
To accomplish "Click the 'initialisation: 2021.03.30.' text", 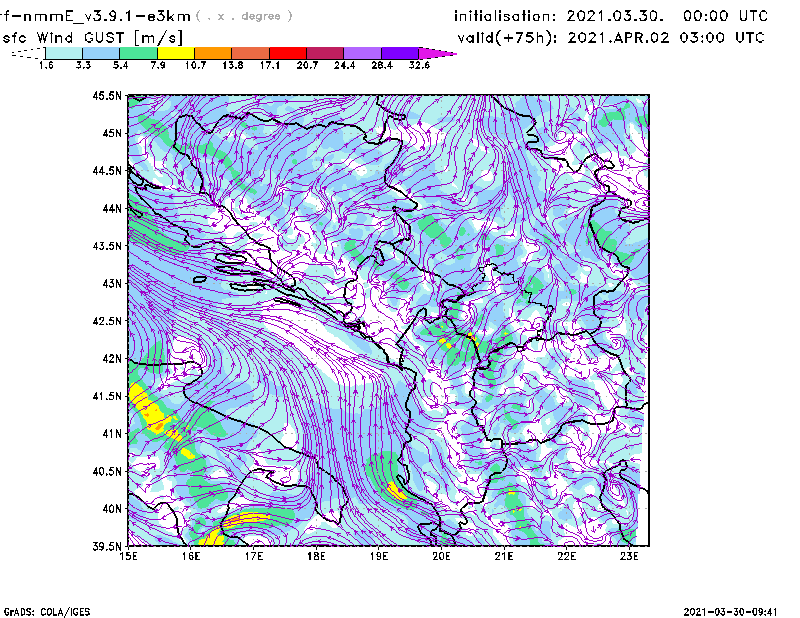I will coord(559,16).
